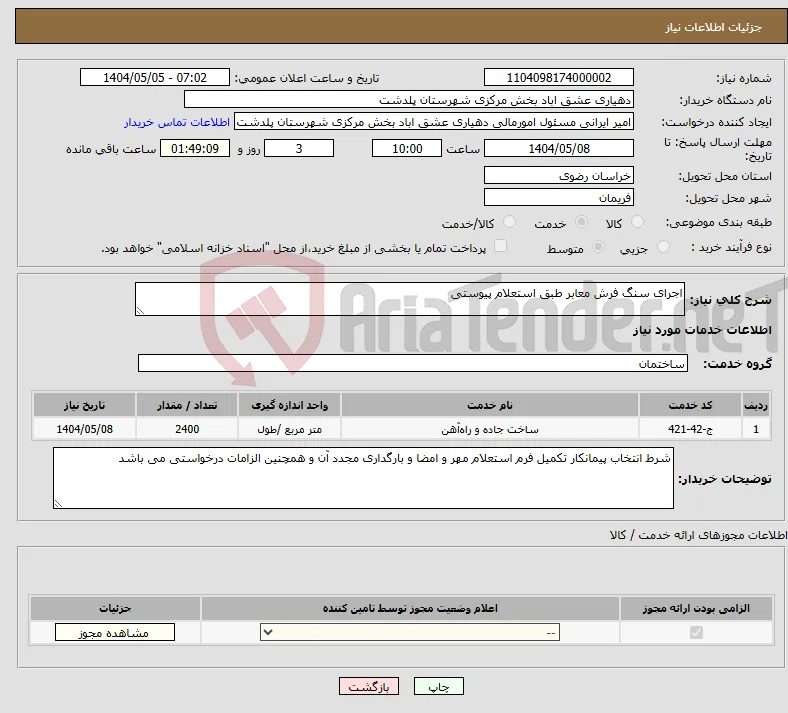Image resolution: width=788 pixels, height=713 pixels.
Task: Click the remaining time field 01:49:09
Action: click(x=195, y=148)
